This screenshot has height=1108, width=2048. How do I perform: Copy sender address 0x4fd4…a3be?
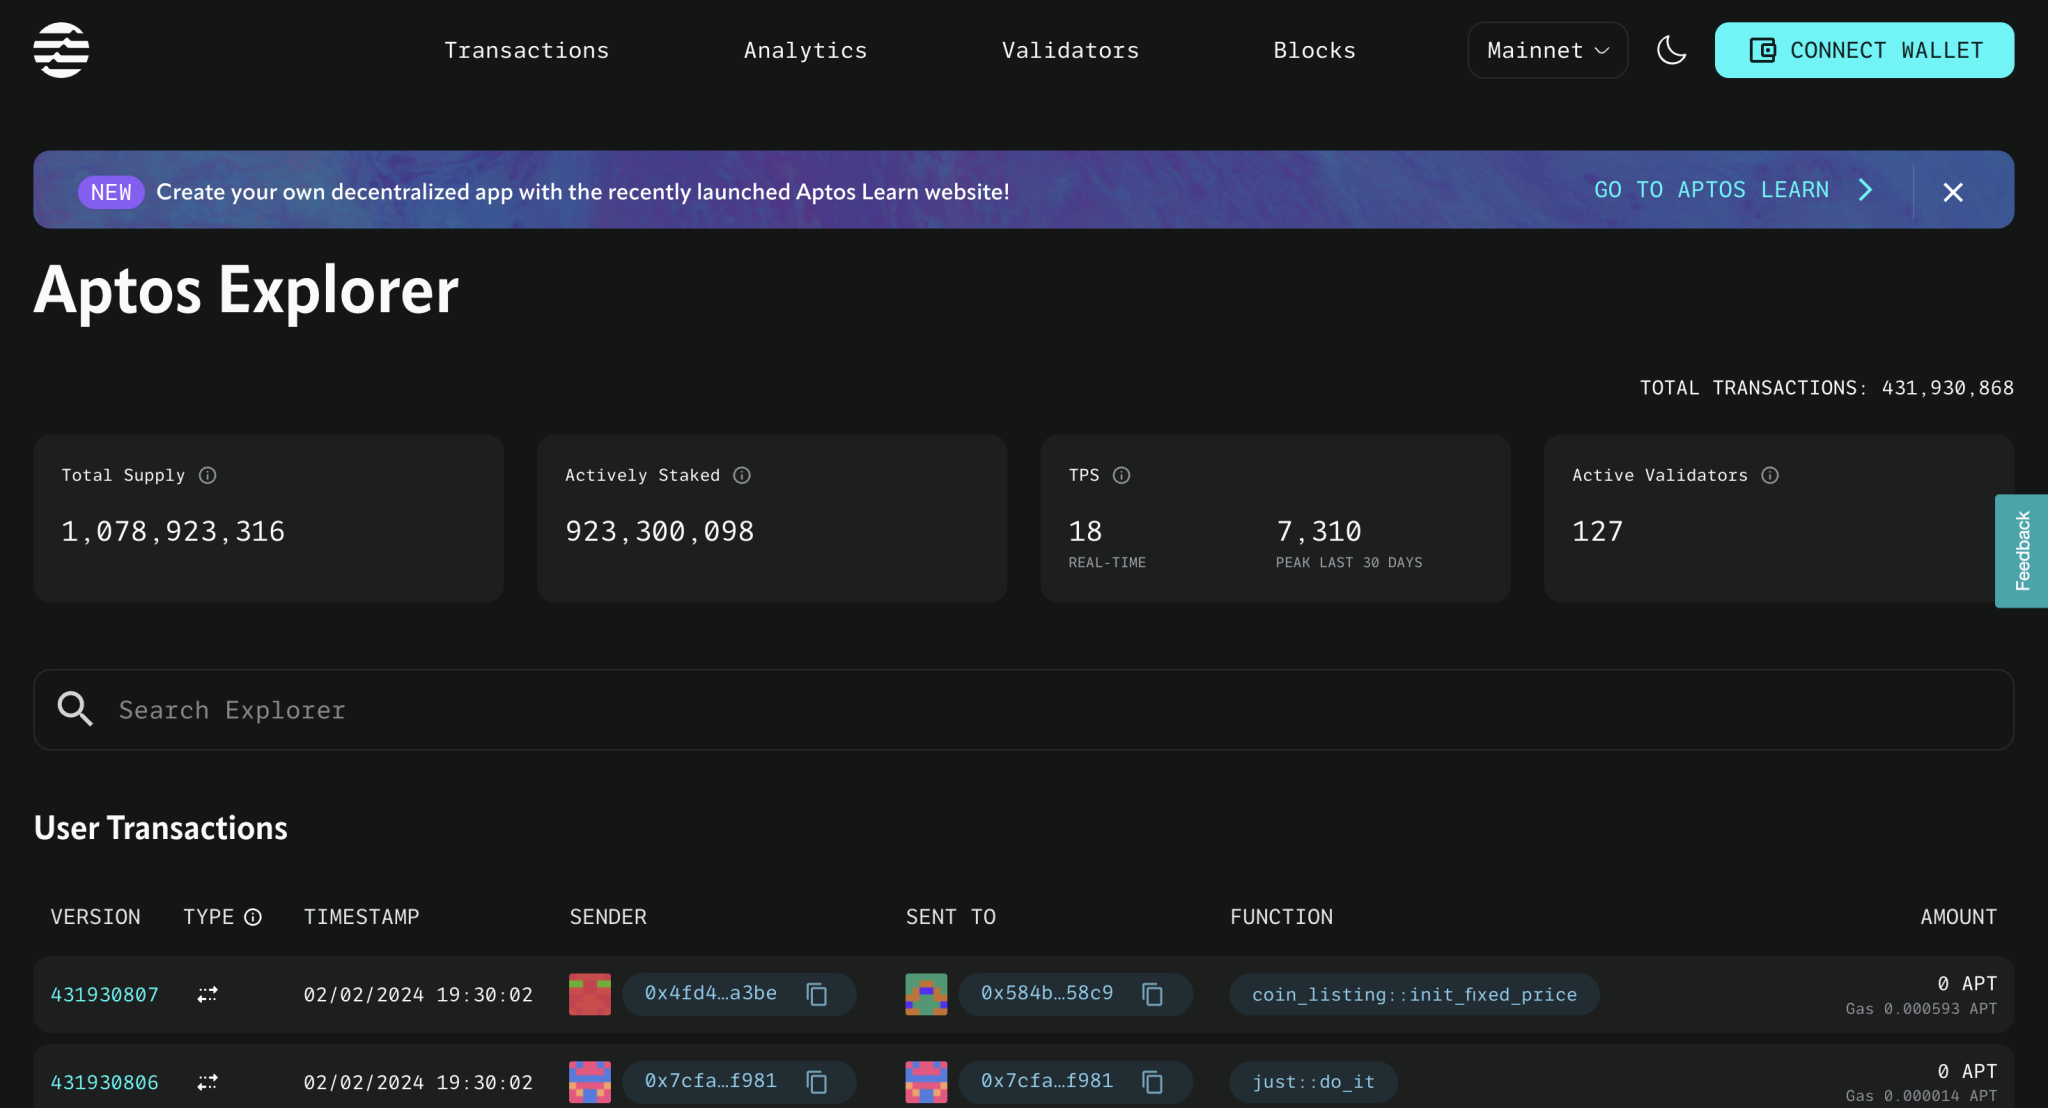816,994
